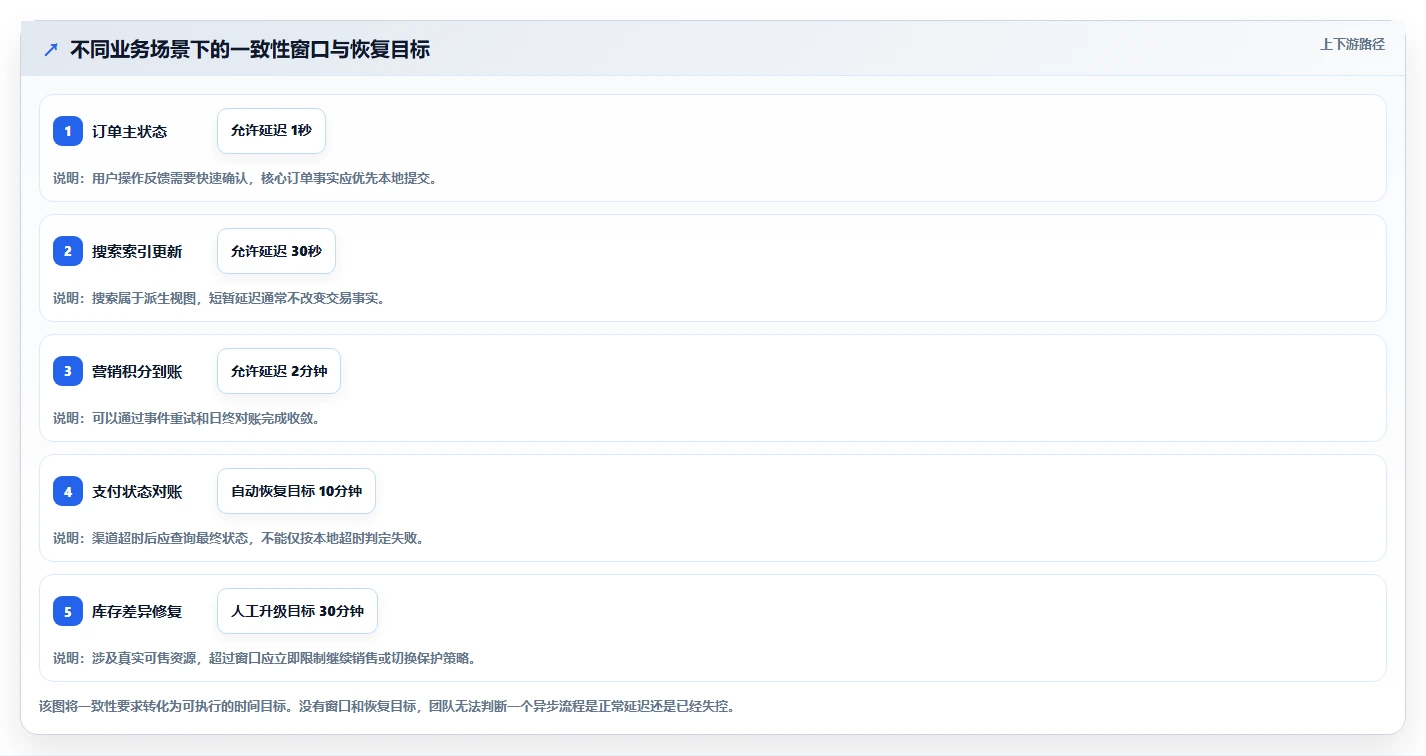This screenshot has width=1426, height=756.
Task: Click the 搜索索引更新 row title
Action: click(x=137, y=251)
